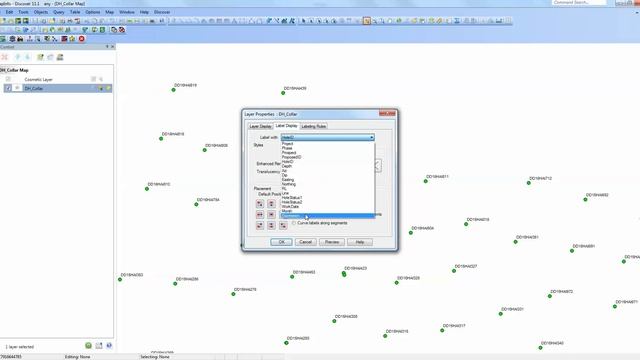Choose HoleStatus1 in label field list
Screen dimensions: 640x360
[x=328, y=198]
